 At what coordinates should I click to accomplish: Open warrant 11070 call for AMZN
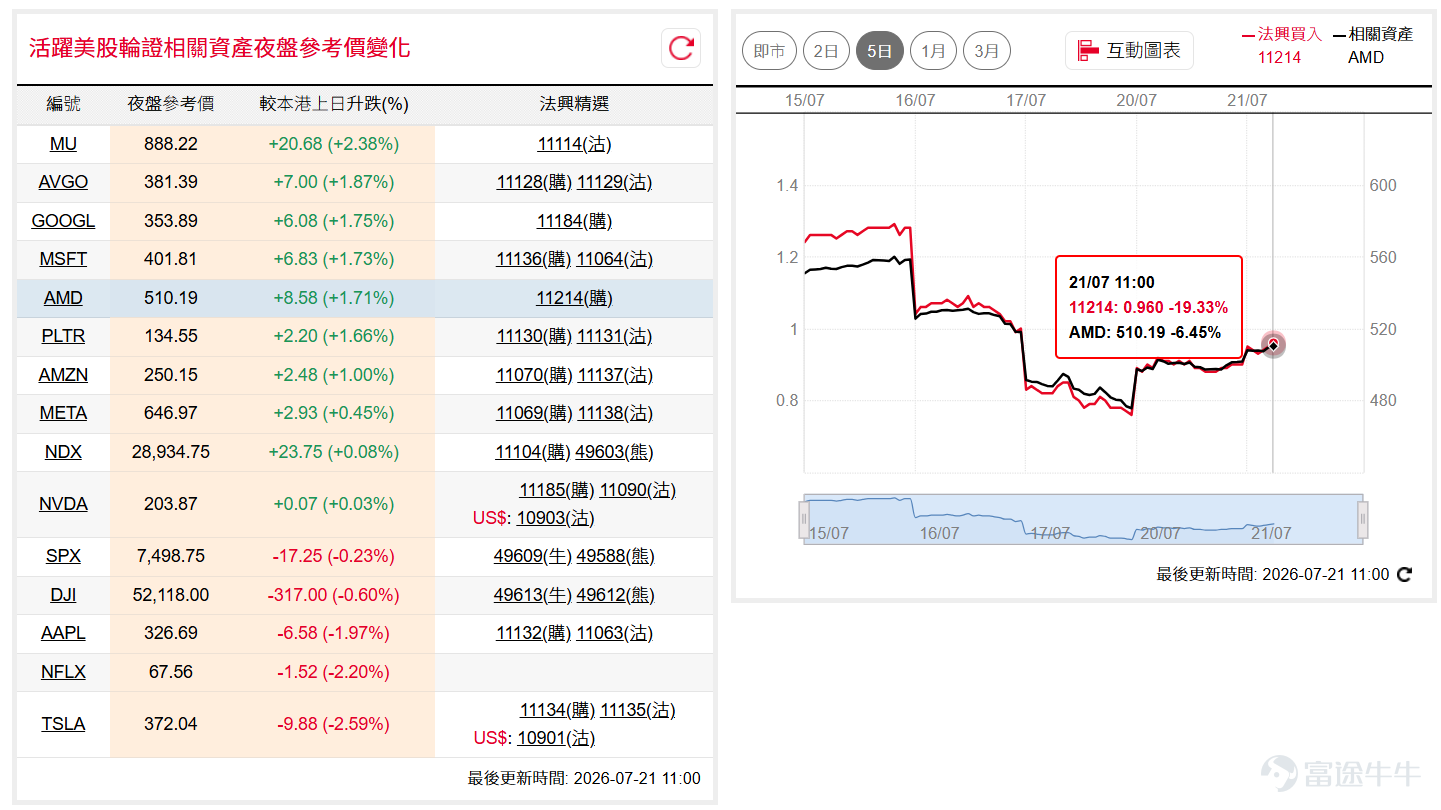click(x=534, y=375)
